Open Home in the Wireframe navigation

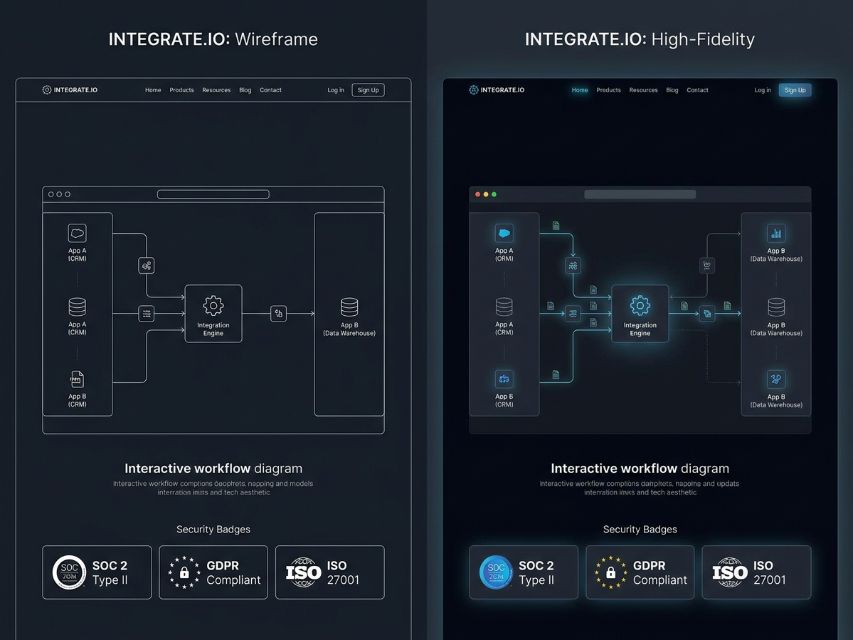click(x=153, y=90)
